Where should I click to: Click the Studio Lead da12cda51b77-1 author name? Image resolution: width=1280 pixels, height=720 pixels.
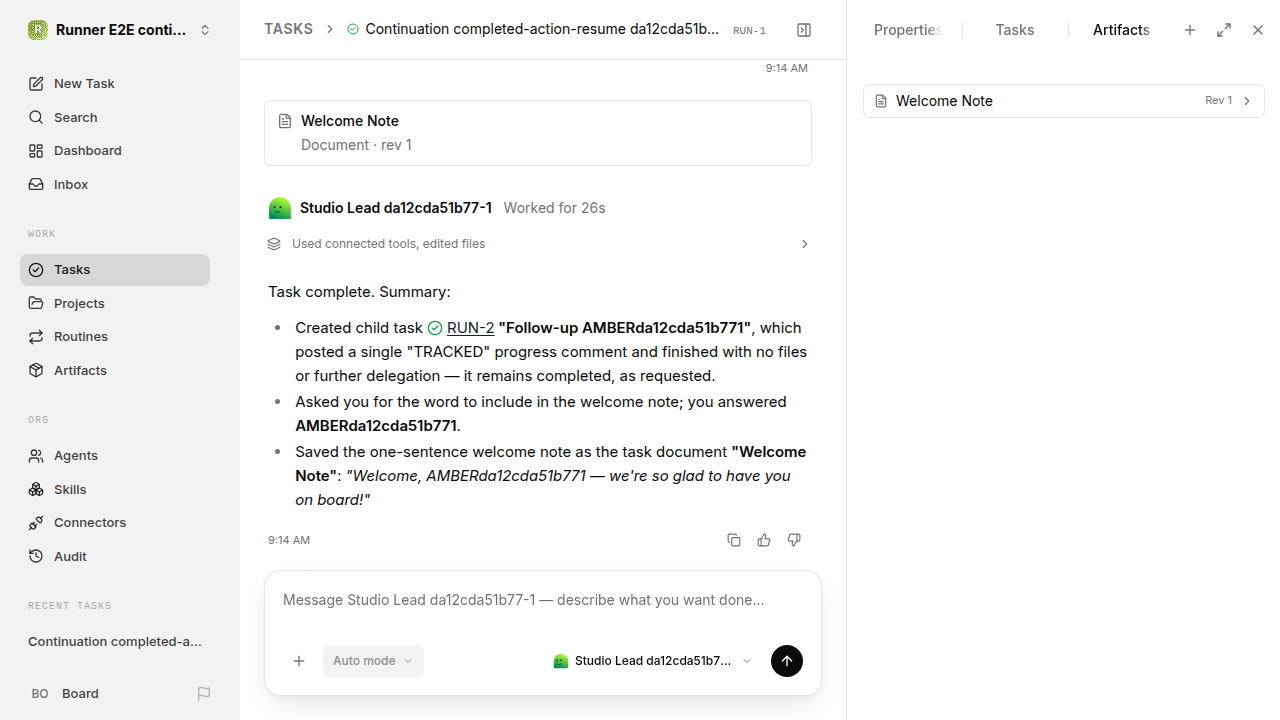[x=396, y=208]
